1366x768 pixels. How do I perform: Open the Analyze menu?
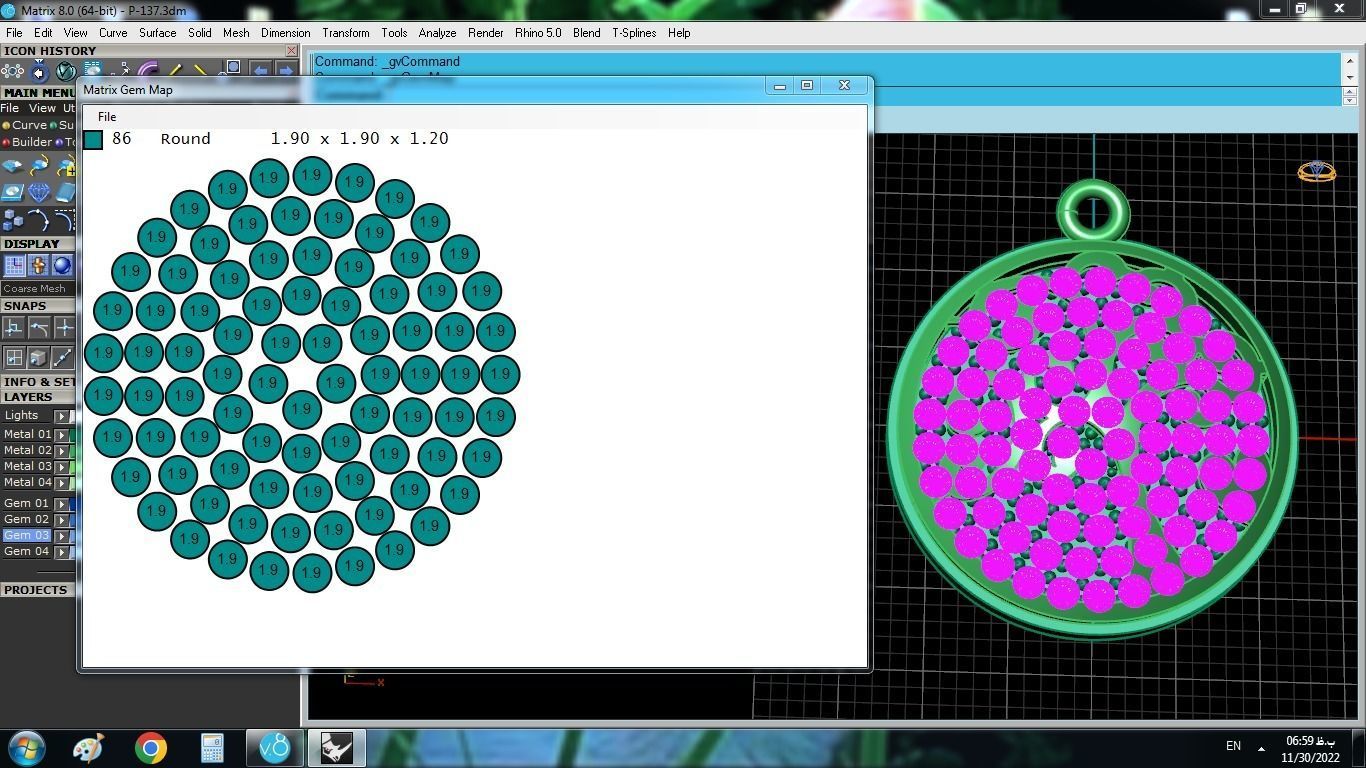tap(437, 33)
